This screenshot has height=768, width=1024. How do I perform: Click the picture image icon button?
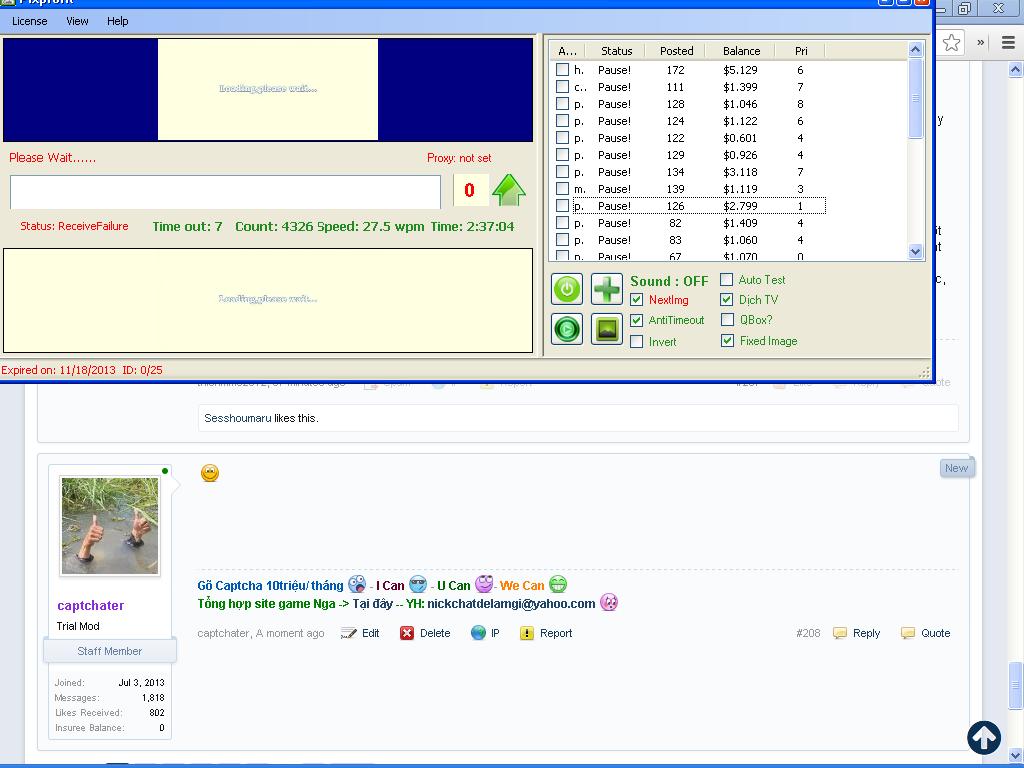(x=607, y=329)
